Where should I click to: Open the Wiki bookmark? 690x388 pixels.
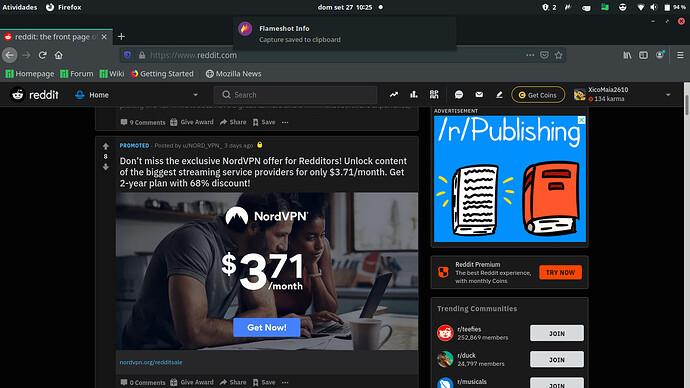pyautogui.click(x=112, y=73)
